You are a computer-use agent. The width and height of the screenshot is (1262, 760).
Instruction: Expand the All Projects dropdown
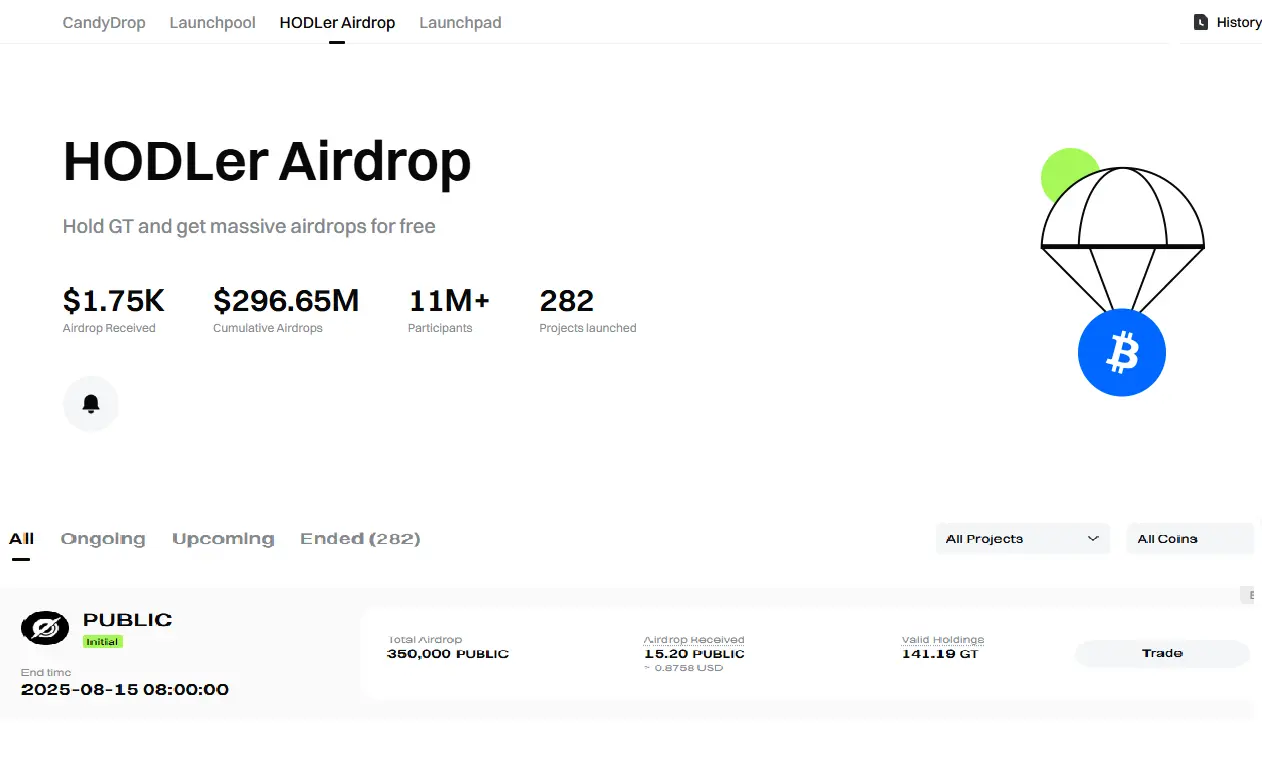(x=1023, y=538)
